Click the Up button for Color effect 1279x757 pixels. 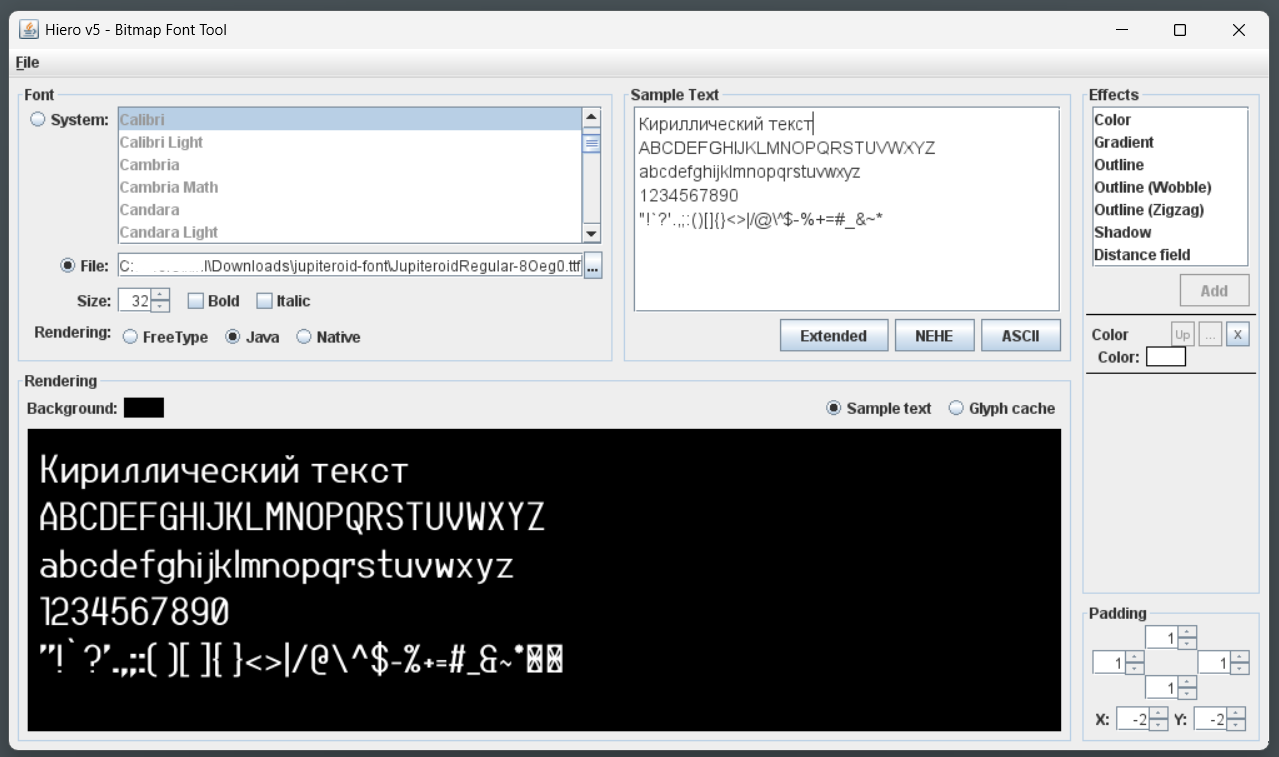point(1183,335)
